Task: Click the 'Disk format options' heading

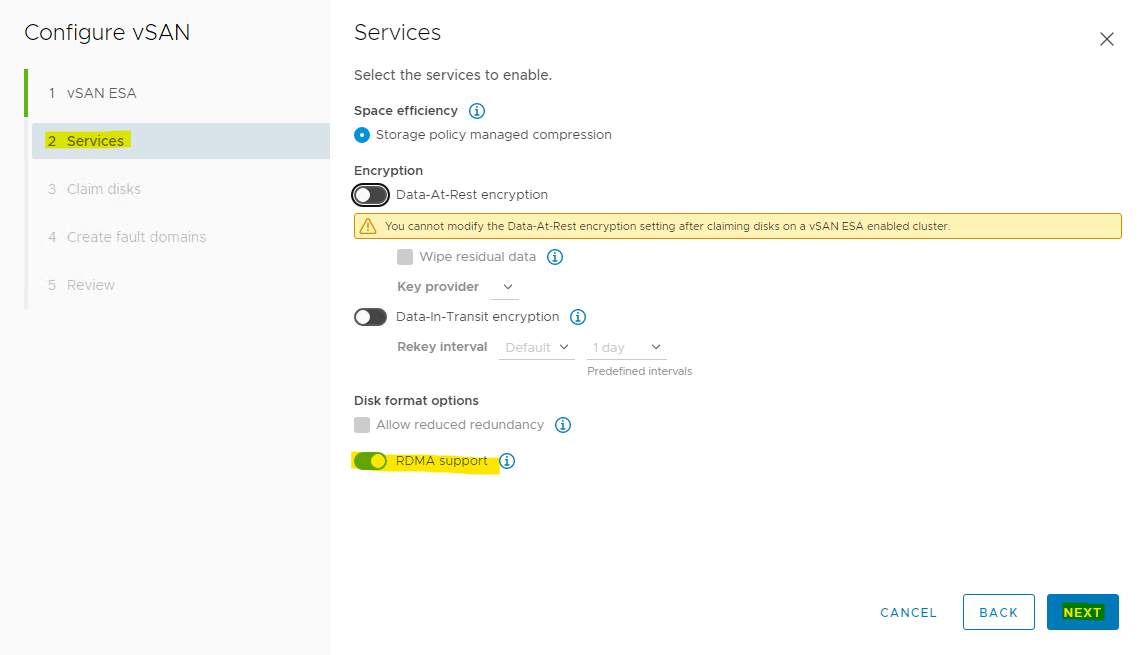Action: 416,401
